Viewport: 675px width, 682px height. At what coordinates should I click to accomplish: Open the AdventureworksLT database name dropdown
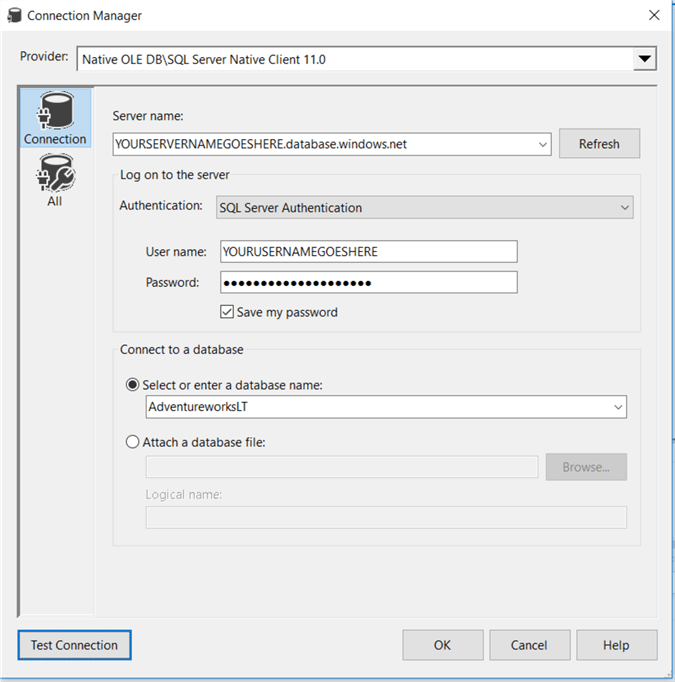[x=619, y=407]
